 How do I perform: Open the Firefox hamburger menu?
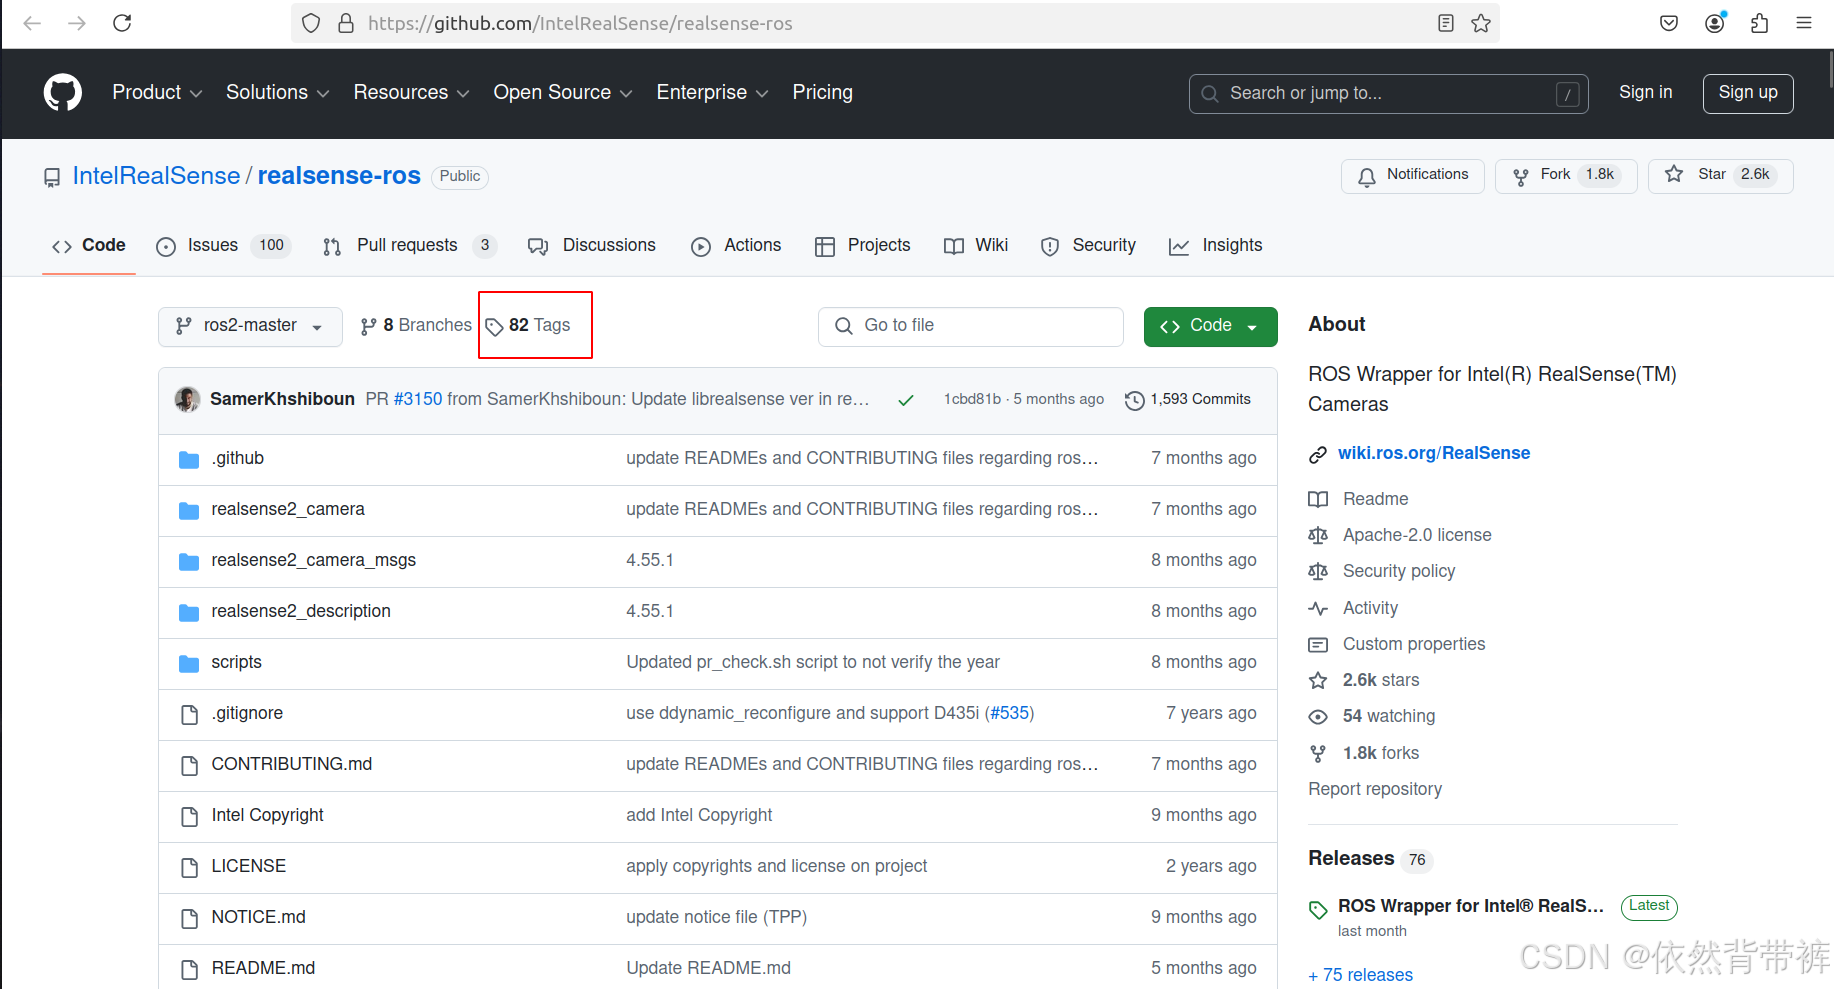tap(1804, 23)
